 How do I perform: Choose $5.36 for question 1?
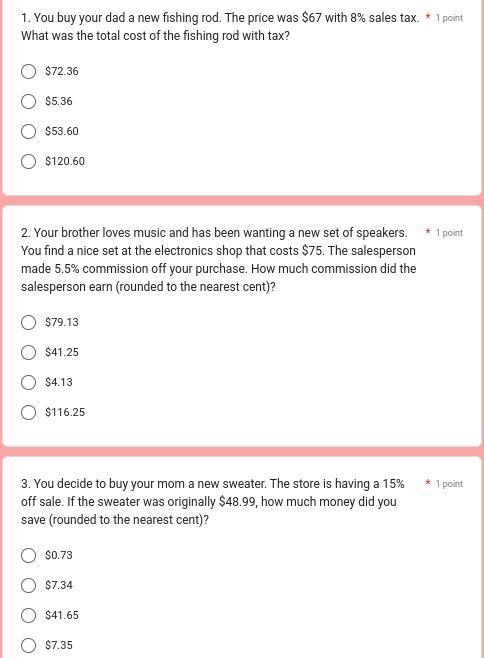click(x=28, y=102)
